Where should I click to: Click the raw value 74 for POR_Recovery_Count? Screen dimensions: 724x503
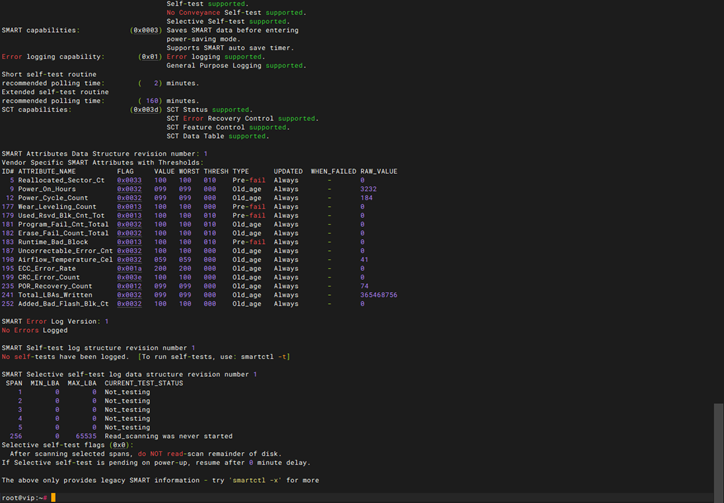364,286
